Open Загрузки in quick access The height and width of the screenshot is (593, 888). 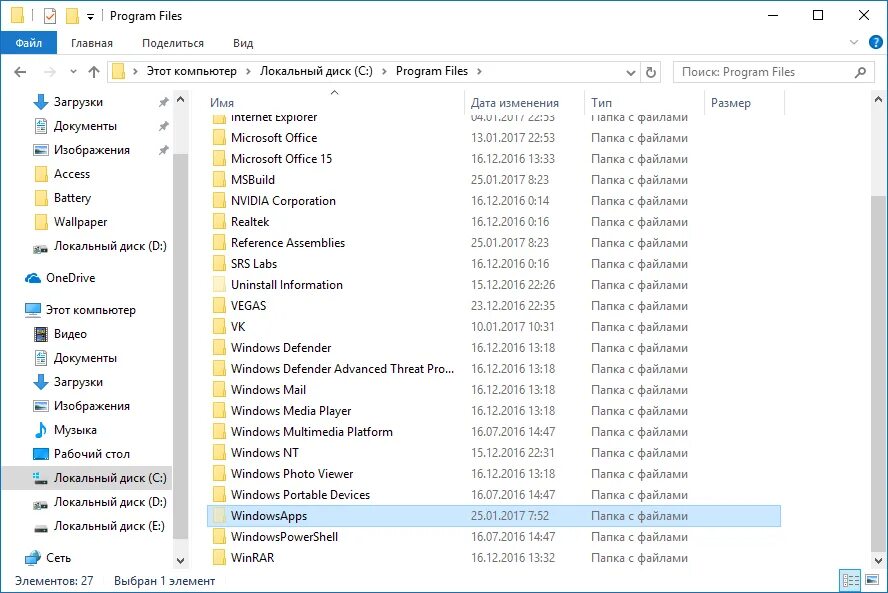[78, 102]
